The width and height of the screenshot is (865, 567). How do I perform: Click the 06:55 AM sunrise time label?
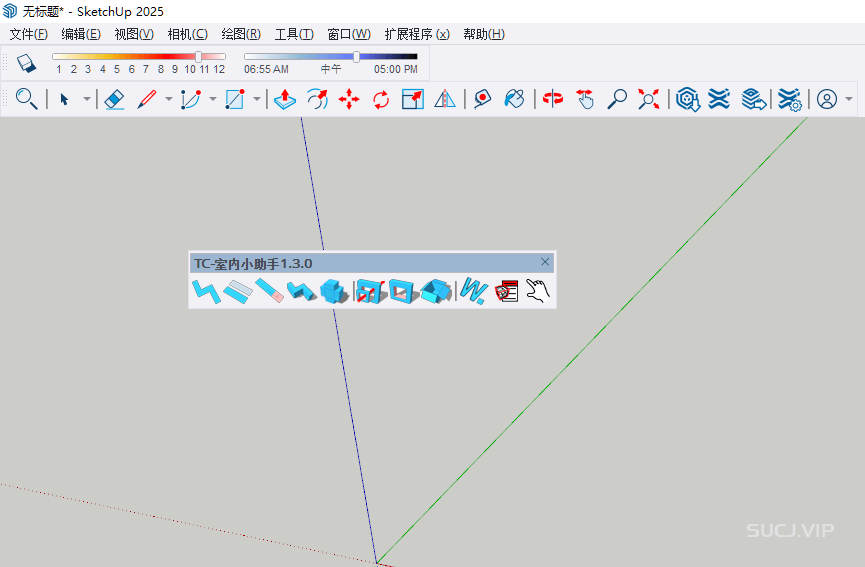point(266,69)
